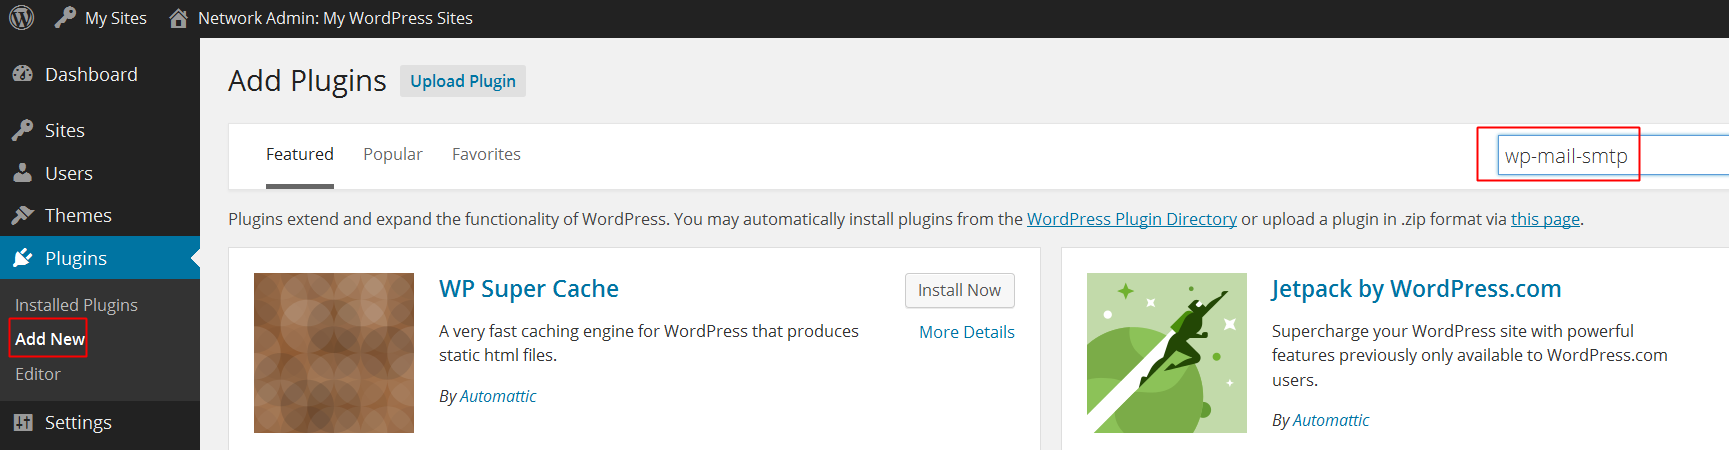Click the Sites key icon in sidebar
Viewport: 1729px width, 450px height.
22,130
